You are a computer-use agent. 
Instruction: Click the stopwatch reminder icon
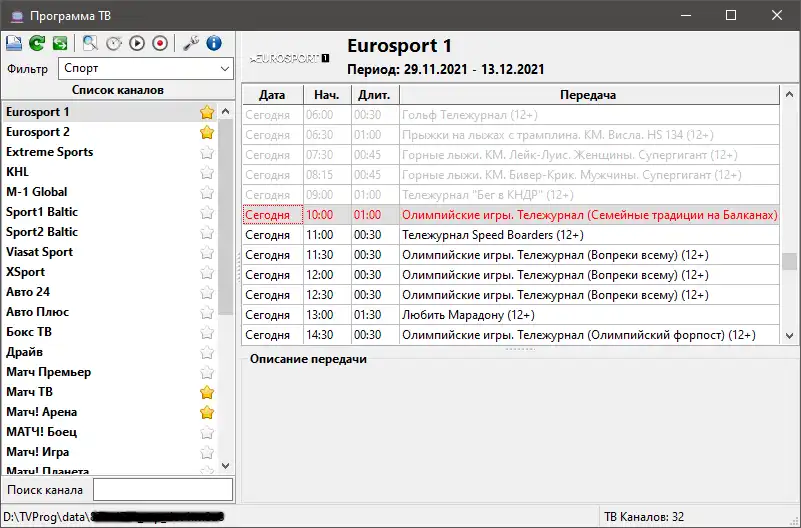pos(113,43)
